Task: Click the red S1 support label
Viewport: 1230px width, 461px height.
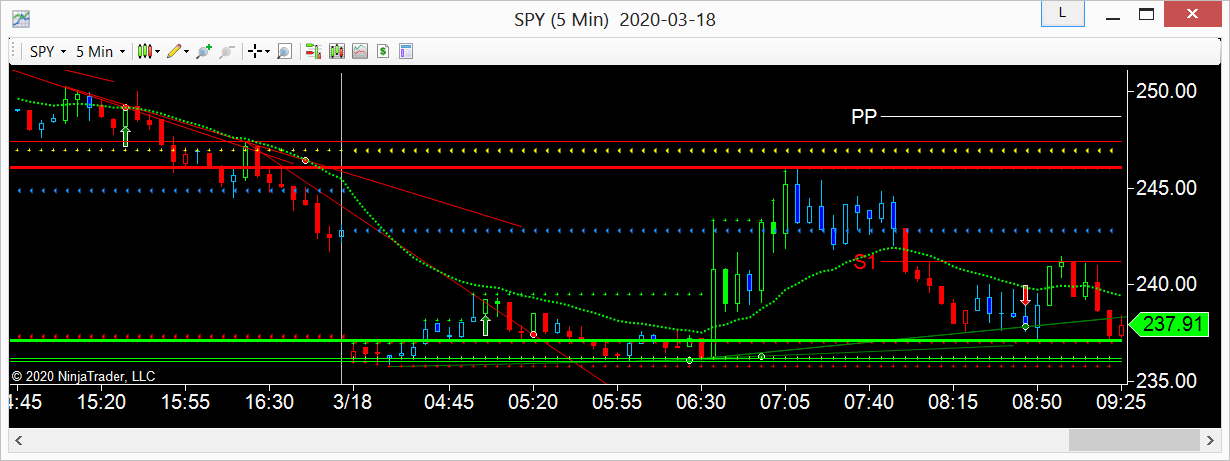Action: [865, 263]
